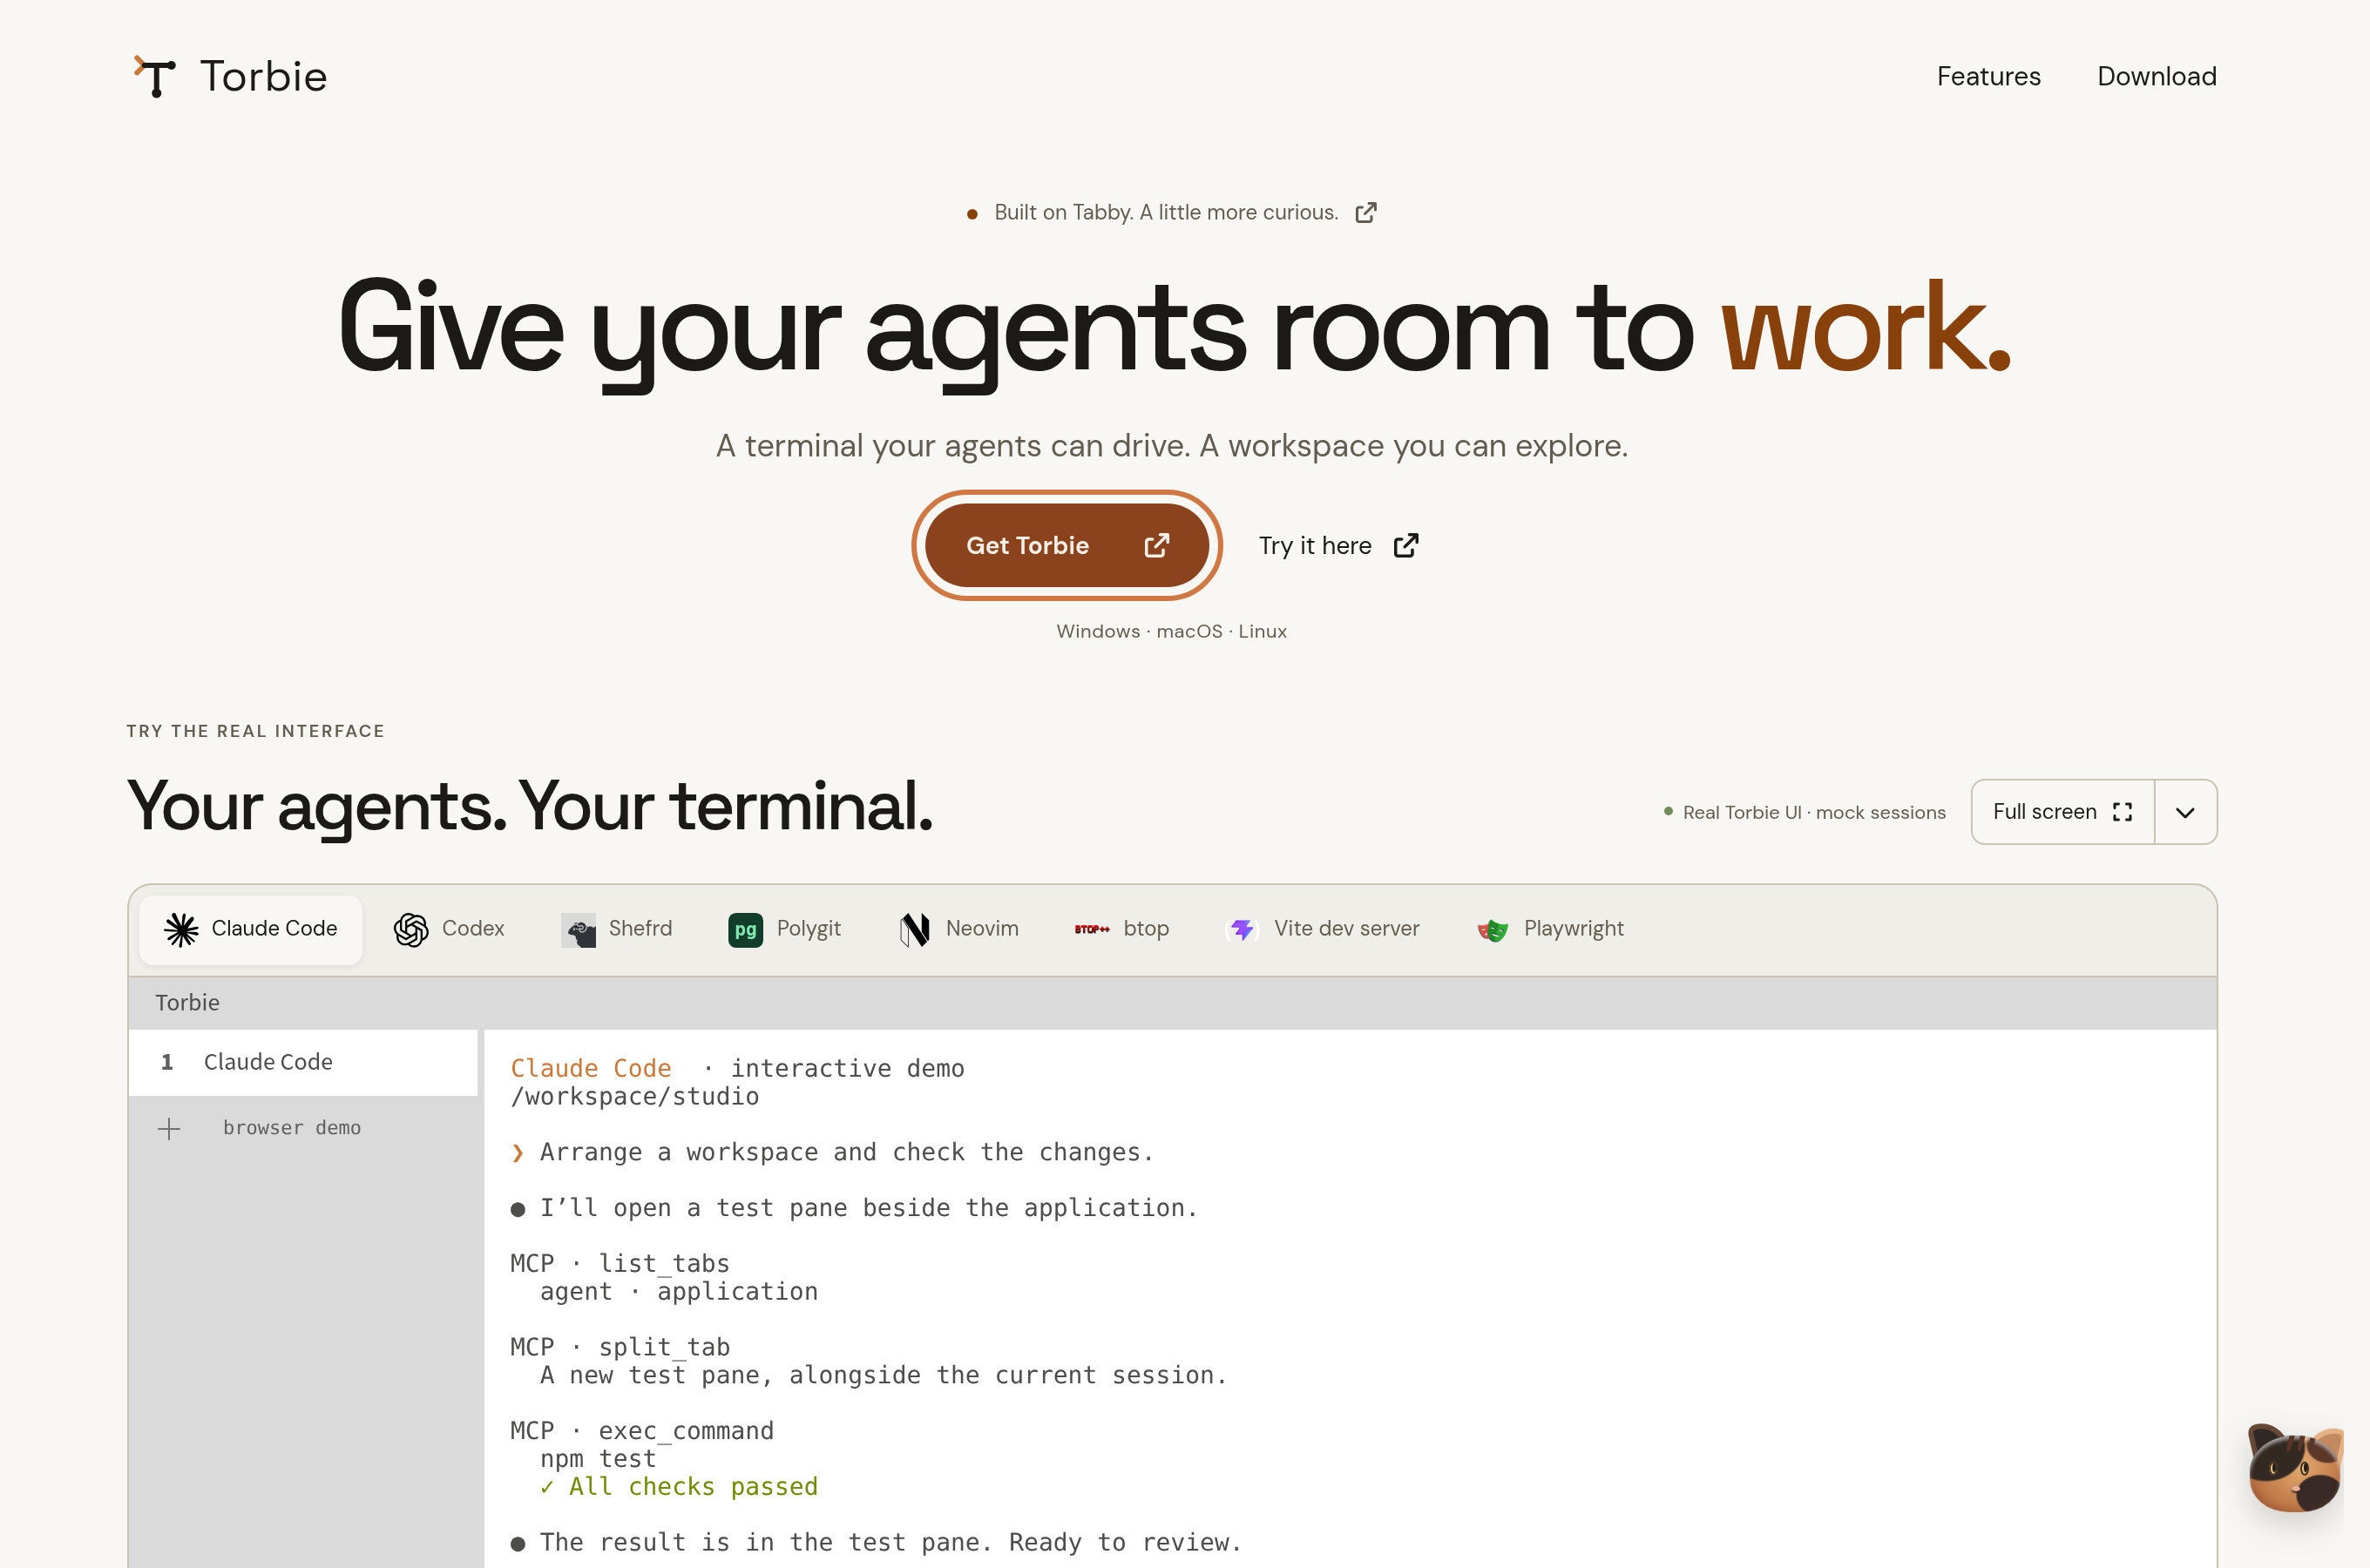Select the Vite dev server tab
The width and height of the screenshot is (2370, 1568).
1323,929
